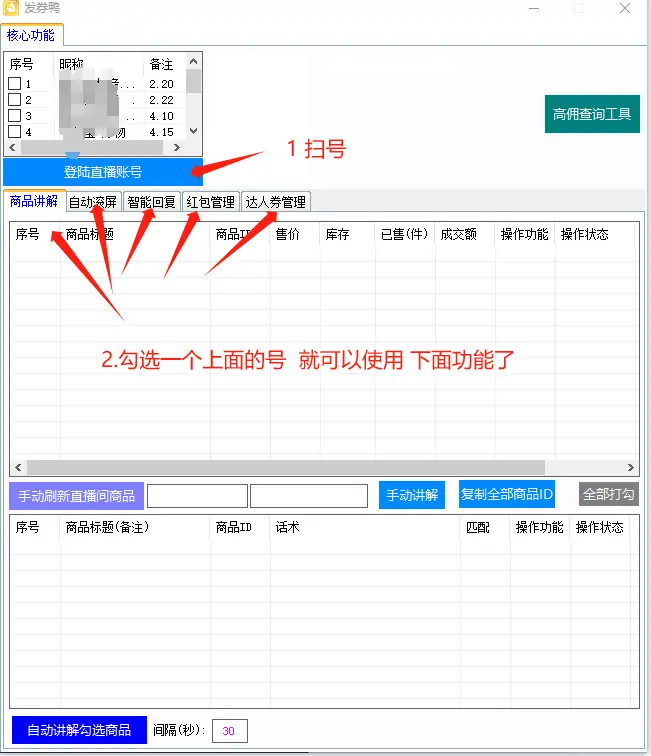The height and width of the screenshot is (756, 651).
Task: Click 商品ID header in lower table
Action: (x=234, y=527)
